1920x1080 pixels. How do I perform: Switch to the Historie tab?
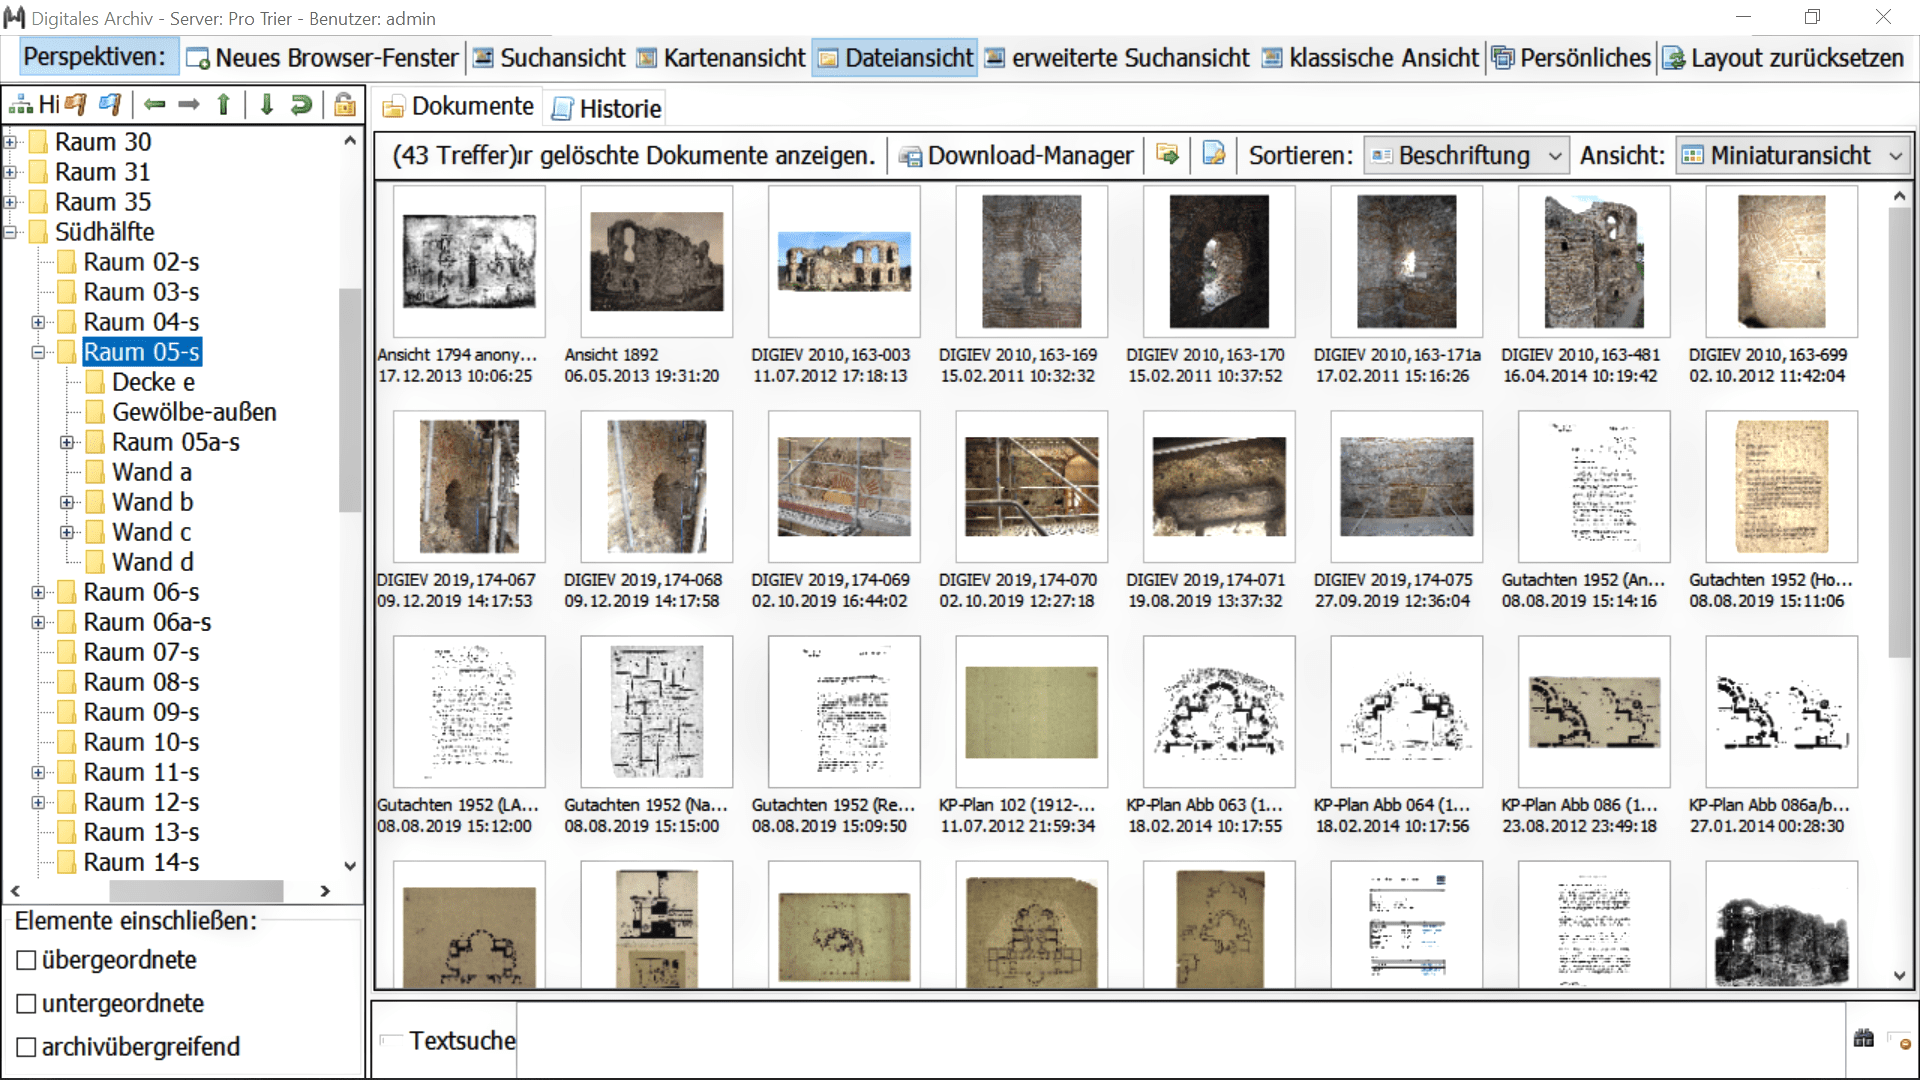(x=607, y=108)
